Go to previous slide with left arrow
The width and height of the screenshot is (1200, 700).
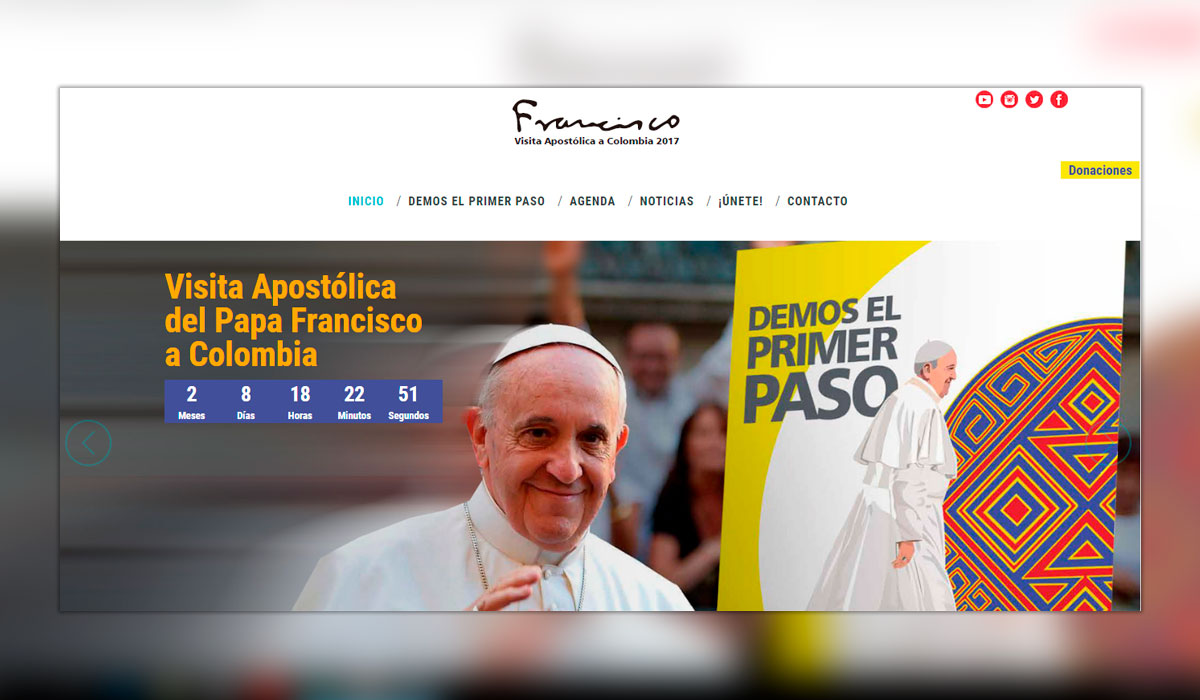tap(88, 442)
